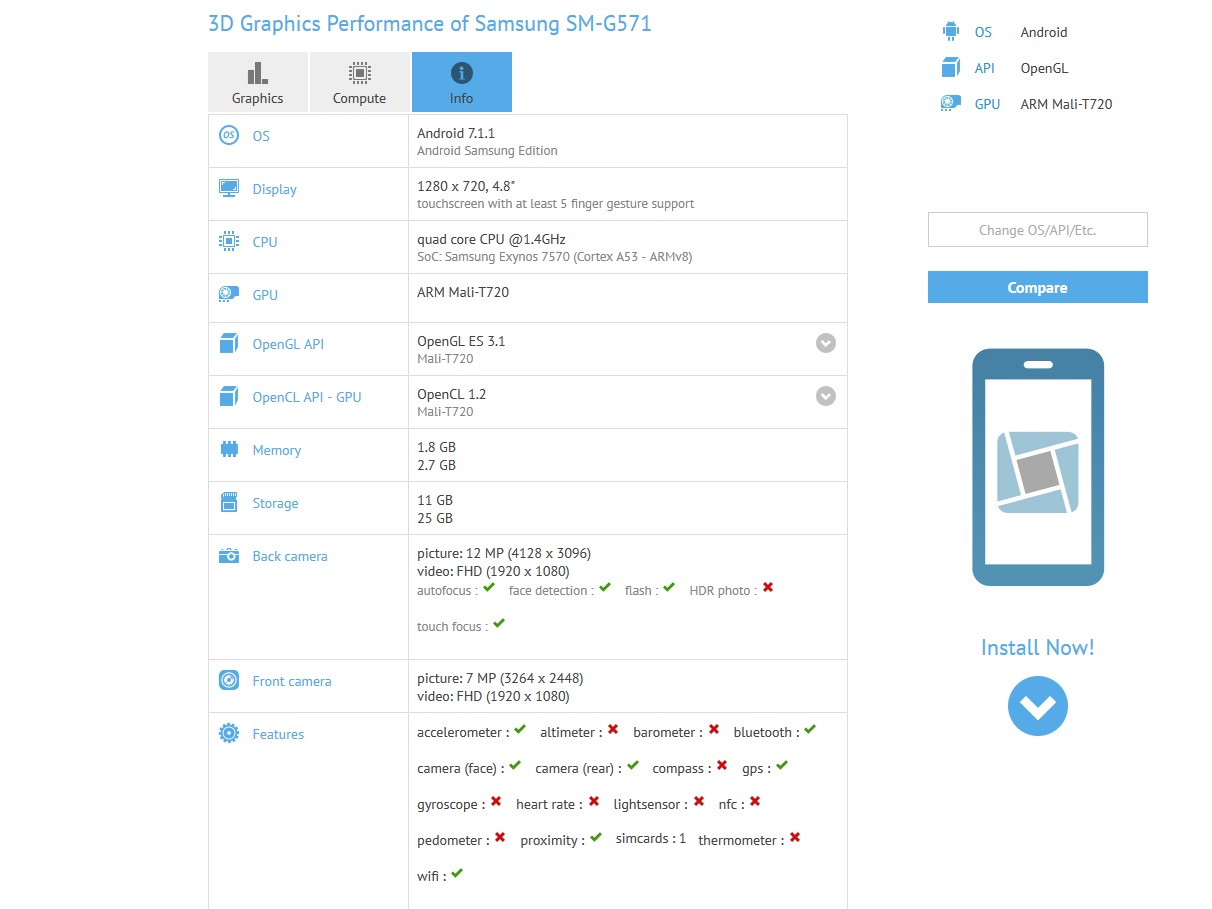This screenshot has height=909, width=1212.
Task: Expand the OpenCL 1.2 details
Action: (826, 396)
